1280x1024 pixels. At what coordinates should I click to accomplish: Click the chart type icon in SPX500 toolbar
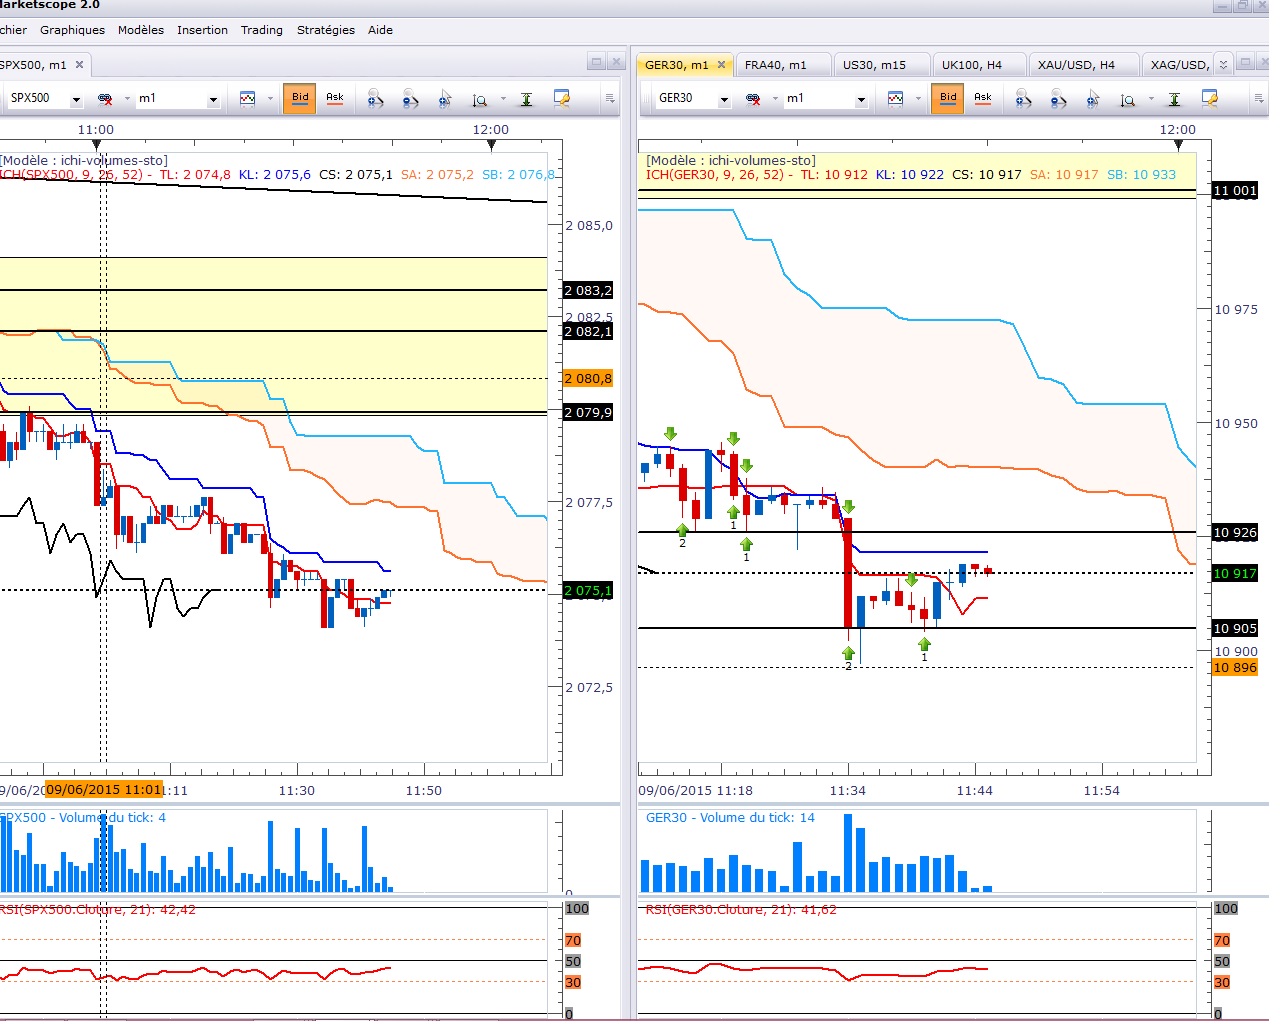tap(247, 98)
